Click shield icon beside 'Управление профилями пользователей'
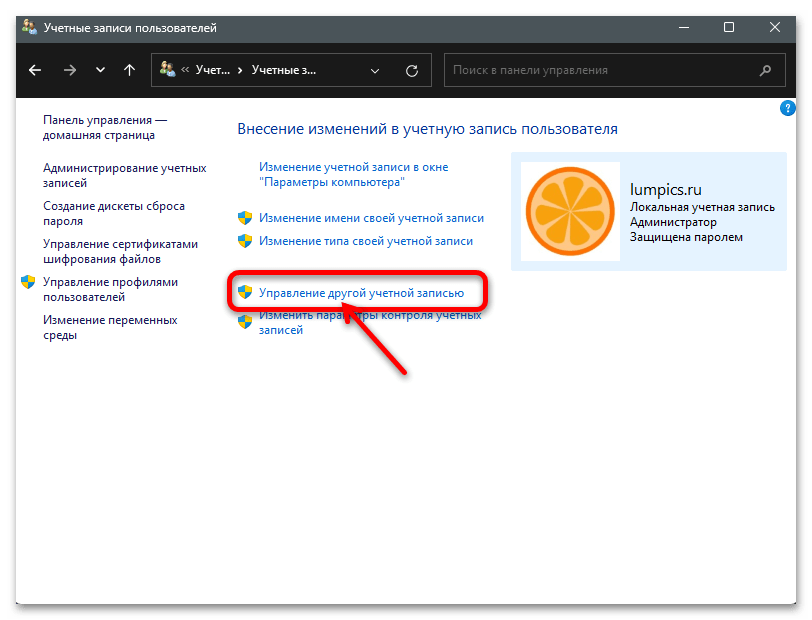 [x=28, y=282]
